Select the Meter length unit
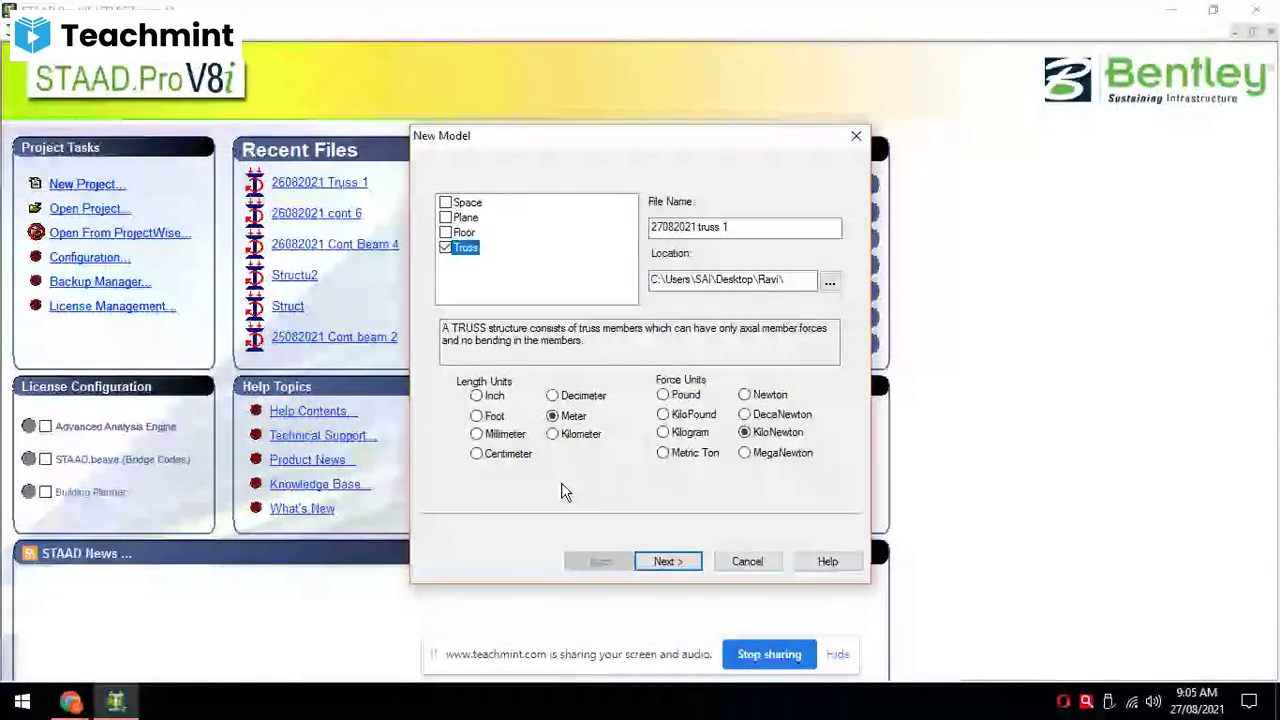The image size is (1280, 720). click(552, 416)
